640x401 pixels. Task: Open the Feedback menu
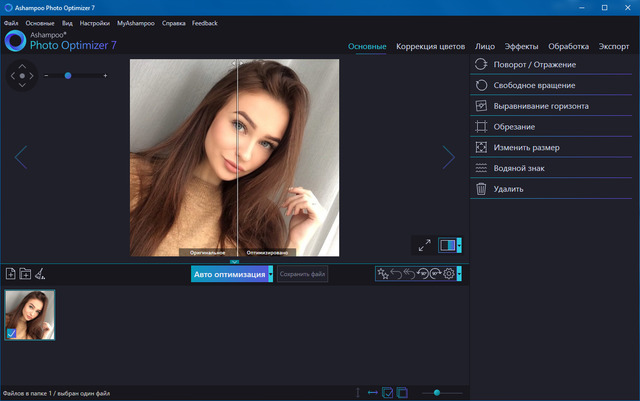(204, 23)
